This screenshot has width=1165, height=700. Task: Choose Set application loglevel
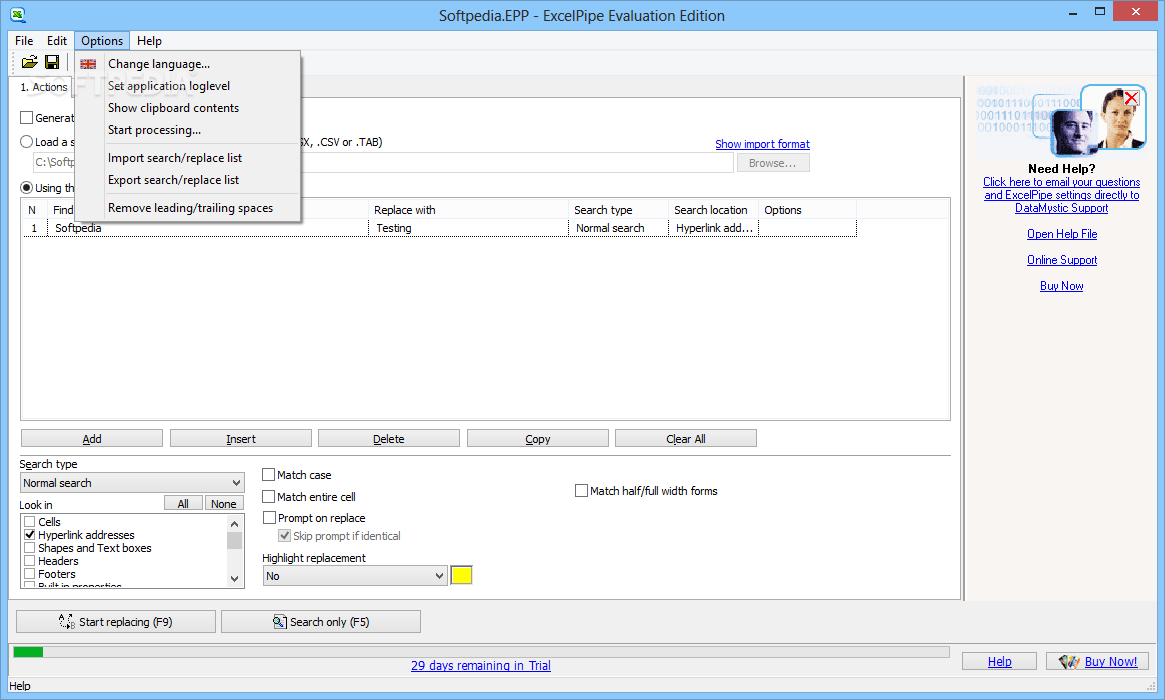click(x=169, y=86)
